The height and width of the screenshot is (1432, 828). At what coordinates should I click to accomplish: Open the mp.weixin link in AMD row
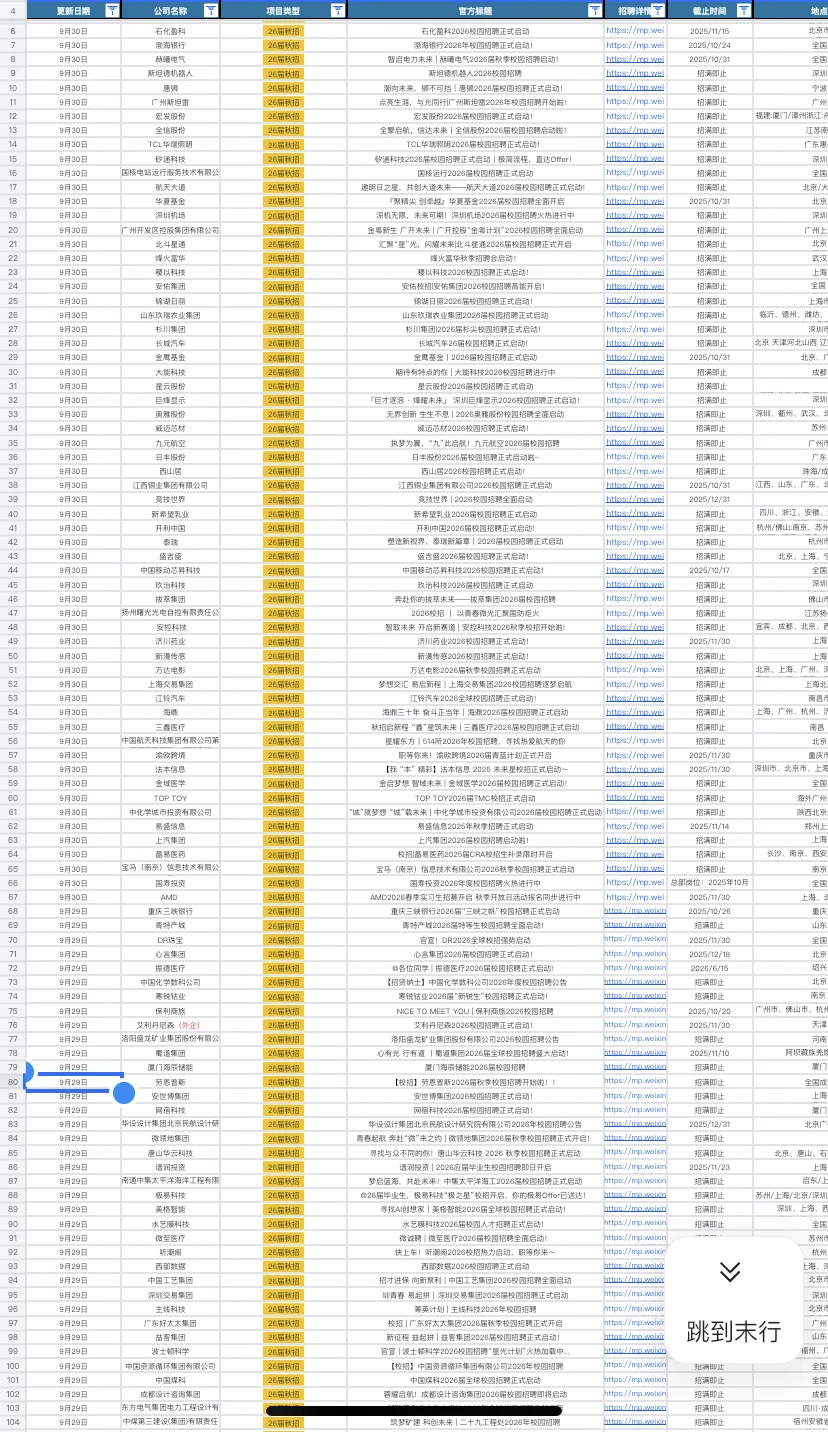coord(635,897)
